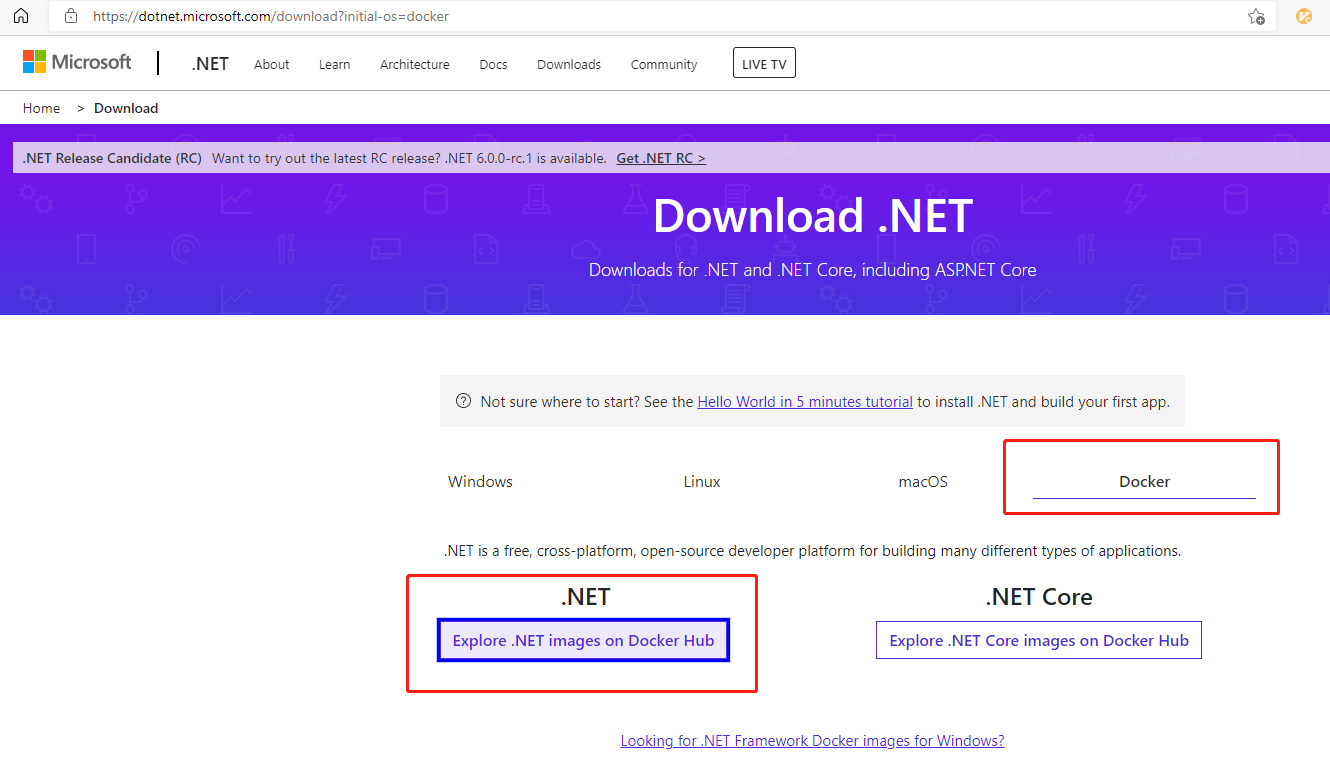Open the Community navigation link
The width and height of the screenshot is (1330, 771).
tap(664, 64)
